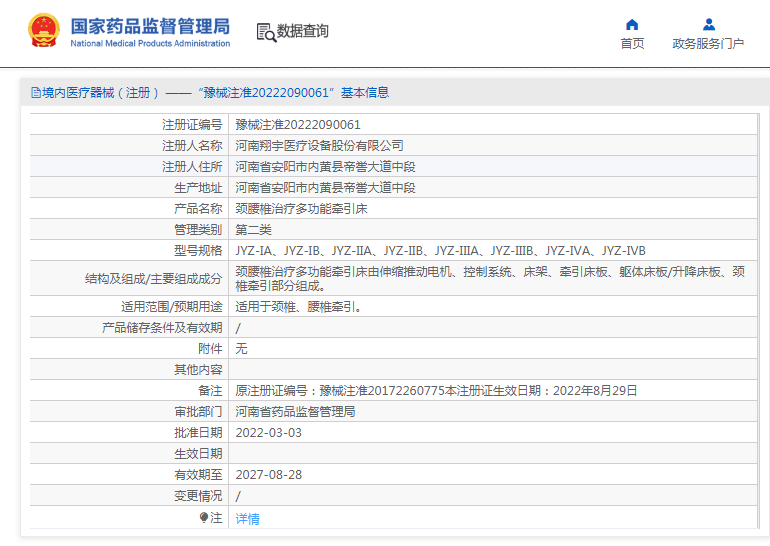Click the 其他内容 label
Image resolution: width=770 pixels, height=546 pixels.
198,370
